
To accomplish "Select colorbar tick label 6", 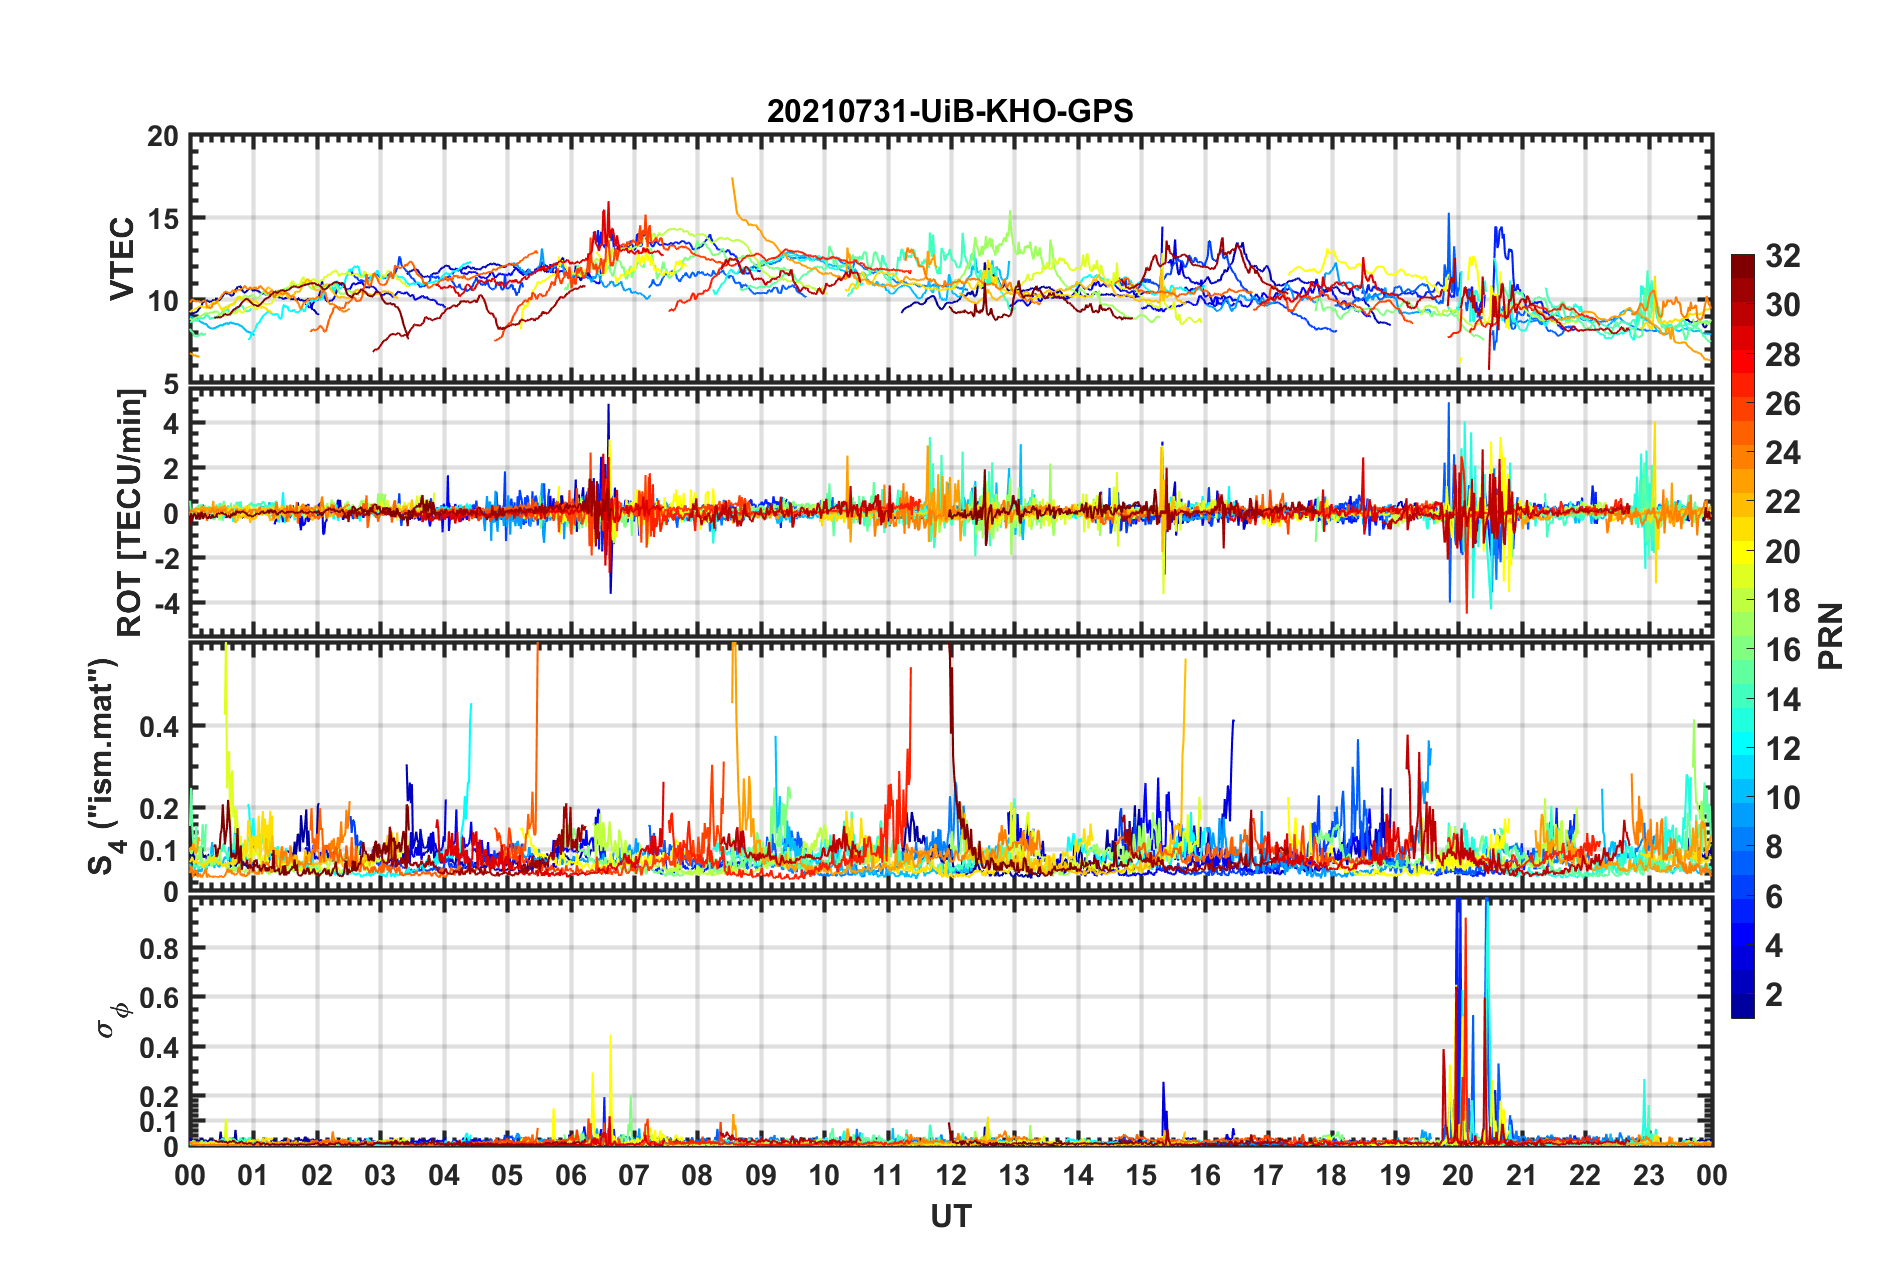I will (x=1774, y=897).
